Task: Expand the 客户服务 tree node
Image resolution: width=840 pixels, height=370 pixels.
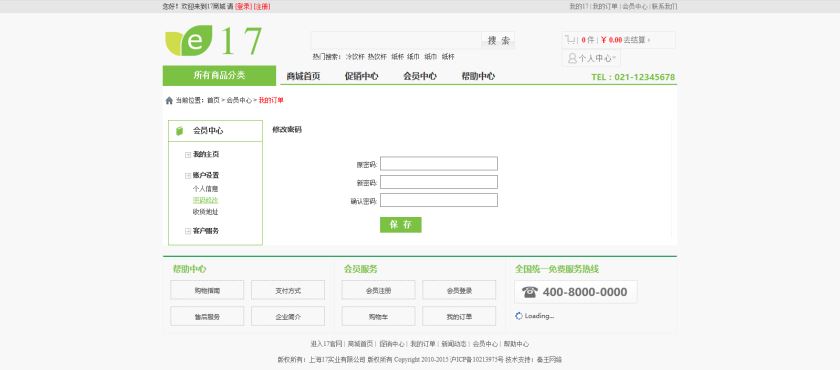Action: [188, 231]
